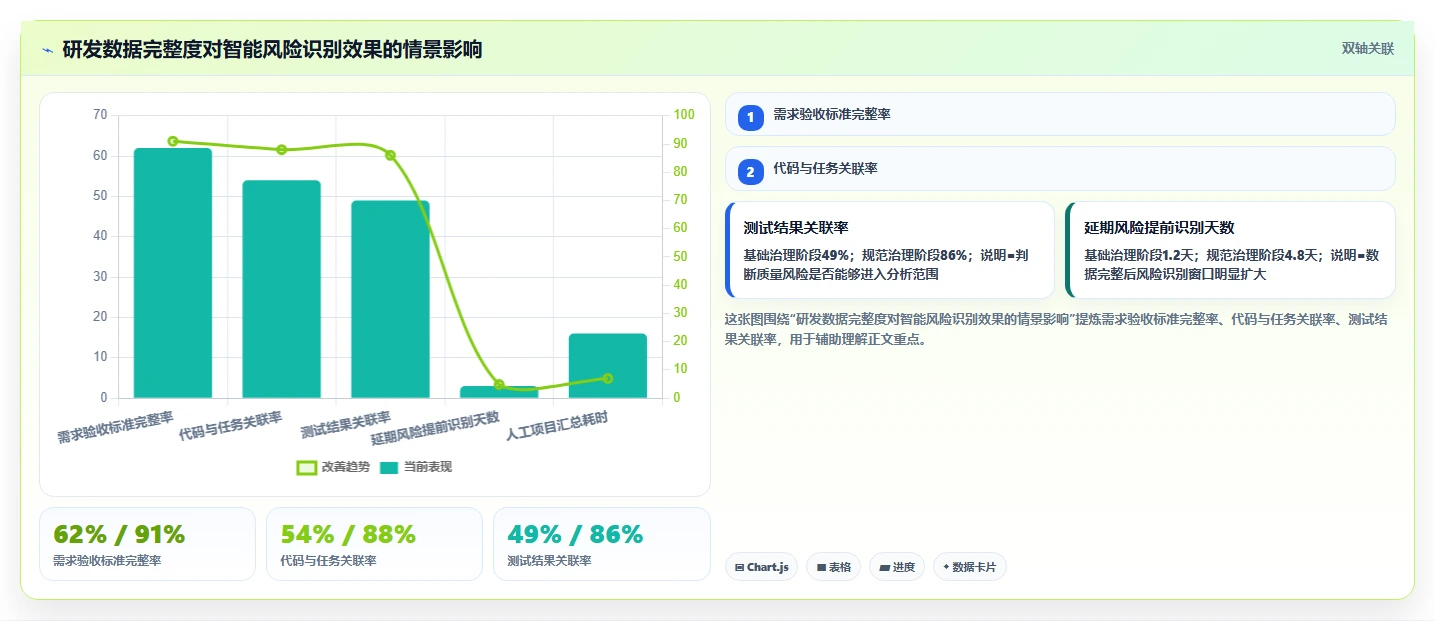This screenshot has height=621, width=1435.
Task: Toggle the 改善趋势 legend item
Action: click(x=334, y=467)
